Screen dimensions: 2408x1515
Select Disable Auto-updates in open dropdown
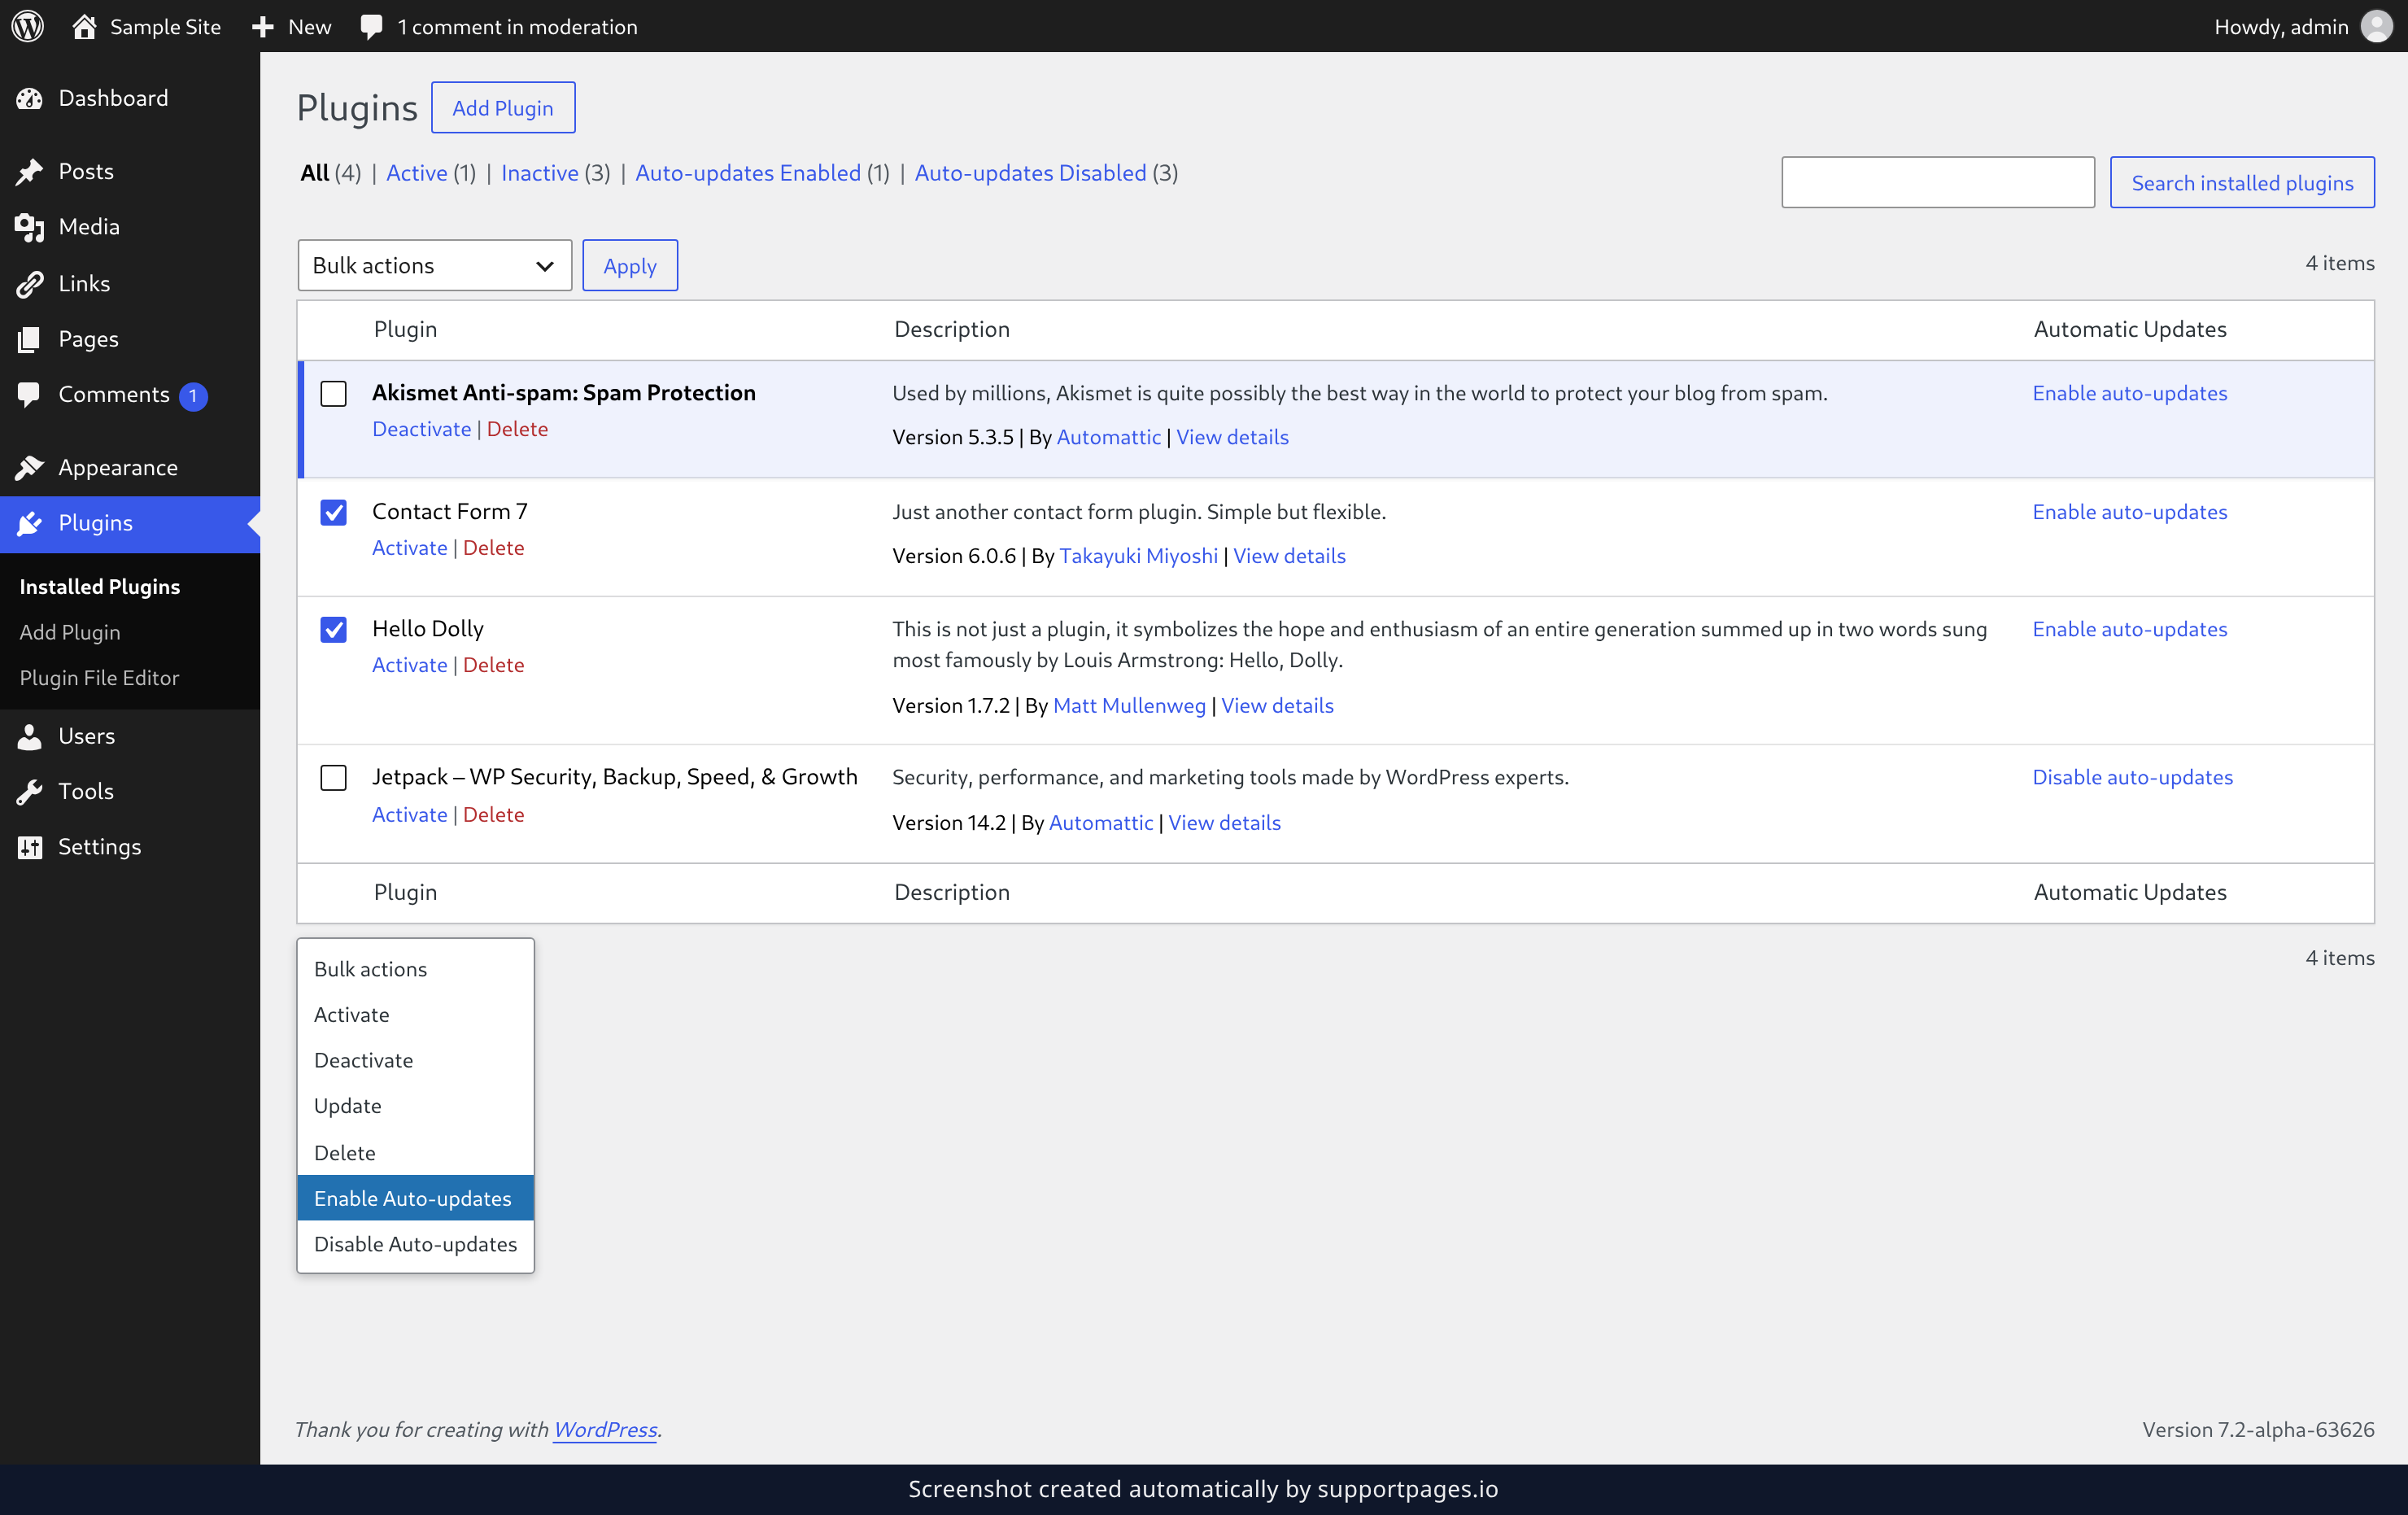pyautogui.click(x=415, y=1244)
